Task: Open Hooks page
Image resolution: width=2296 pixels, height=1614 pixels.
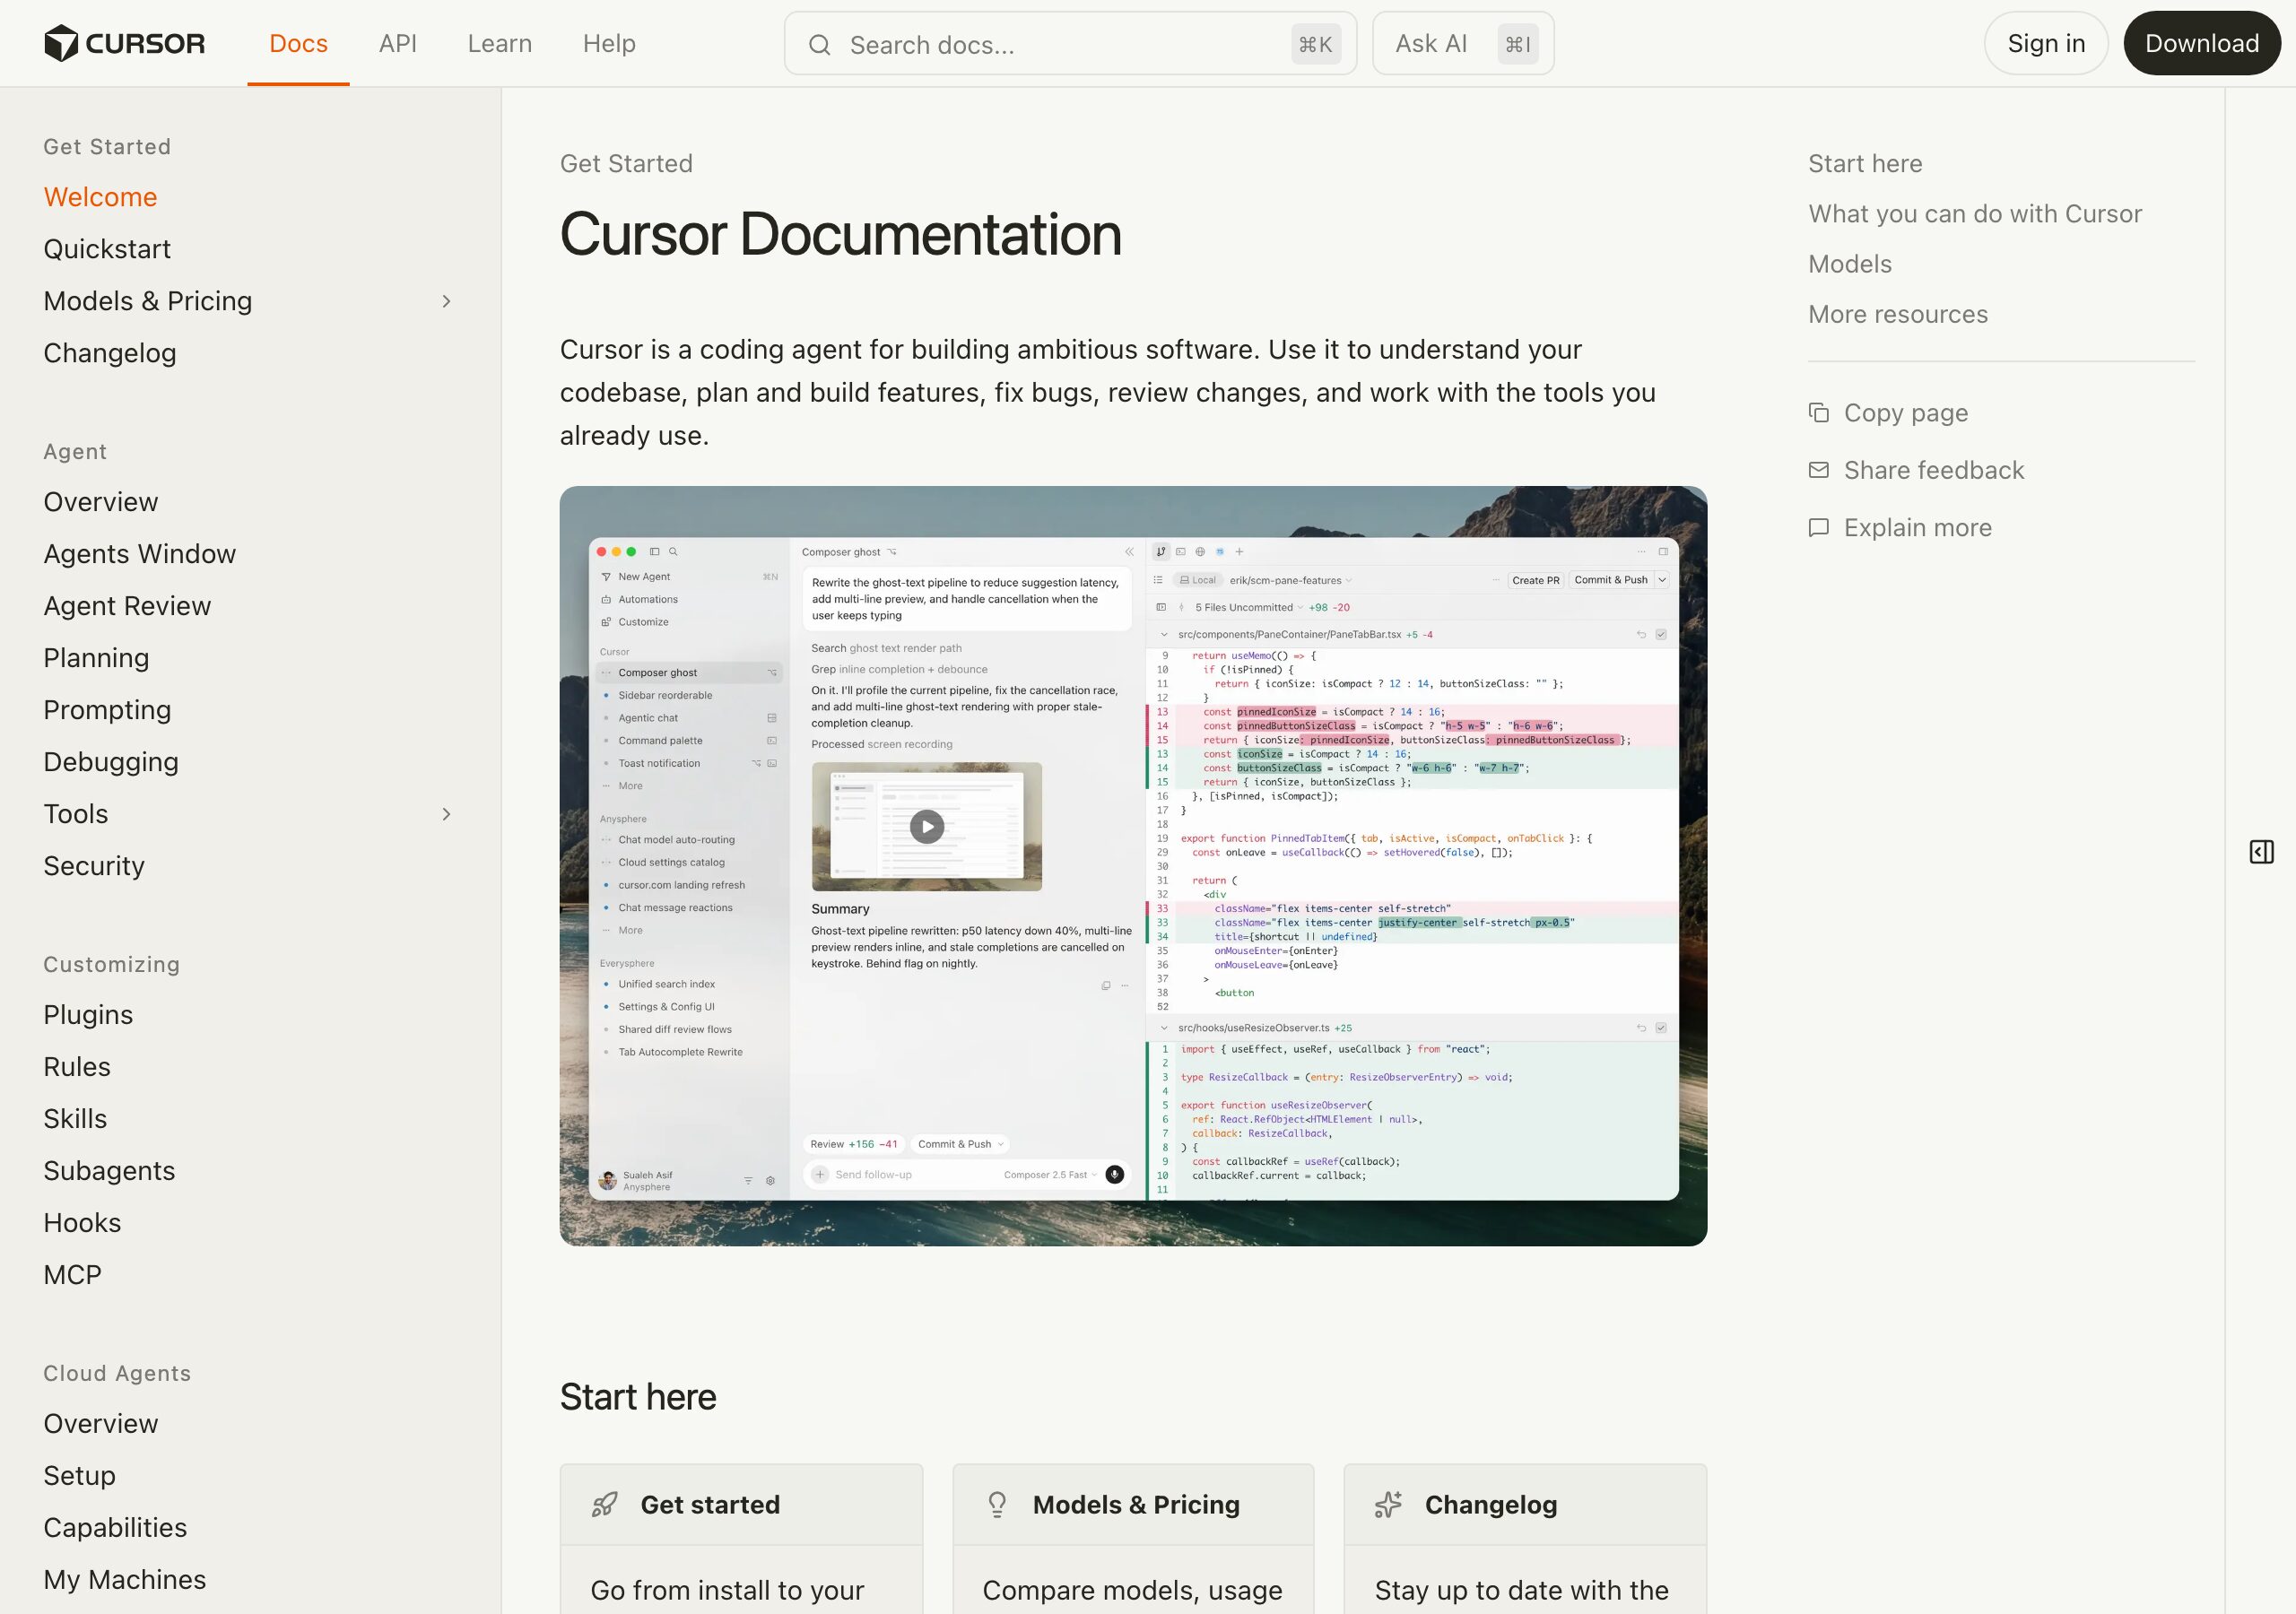Action: (82, 1224)
